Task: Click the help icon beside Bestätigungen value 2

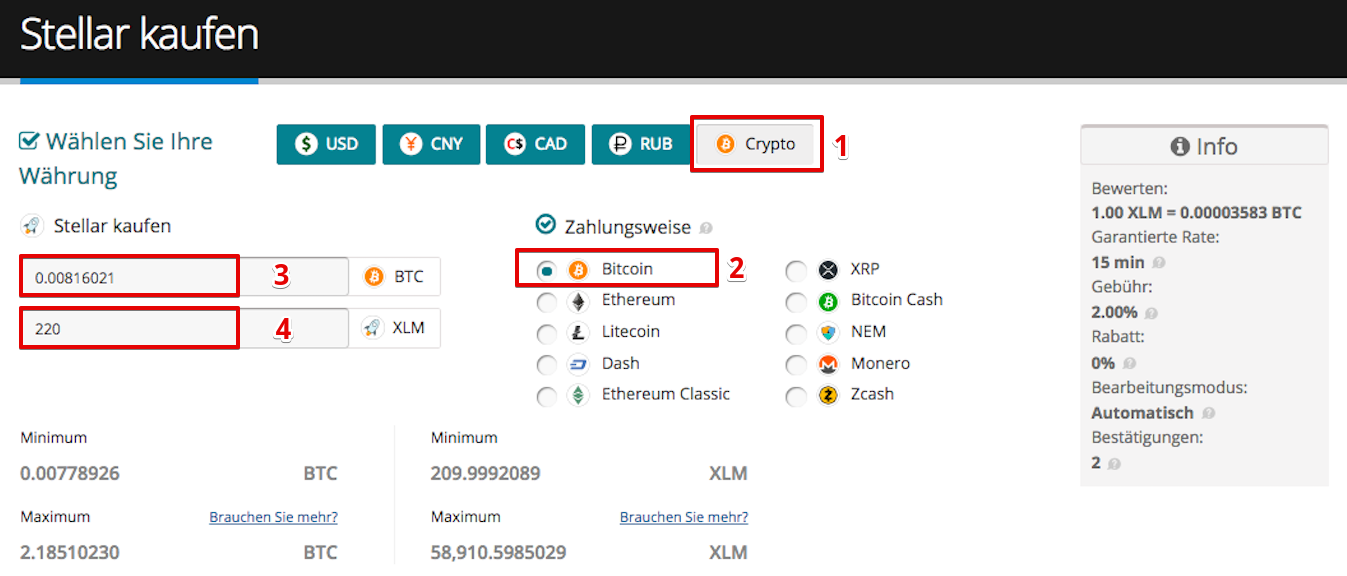Action: point(1114,463)
